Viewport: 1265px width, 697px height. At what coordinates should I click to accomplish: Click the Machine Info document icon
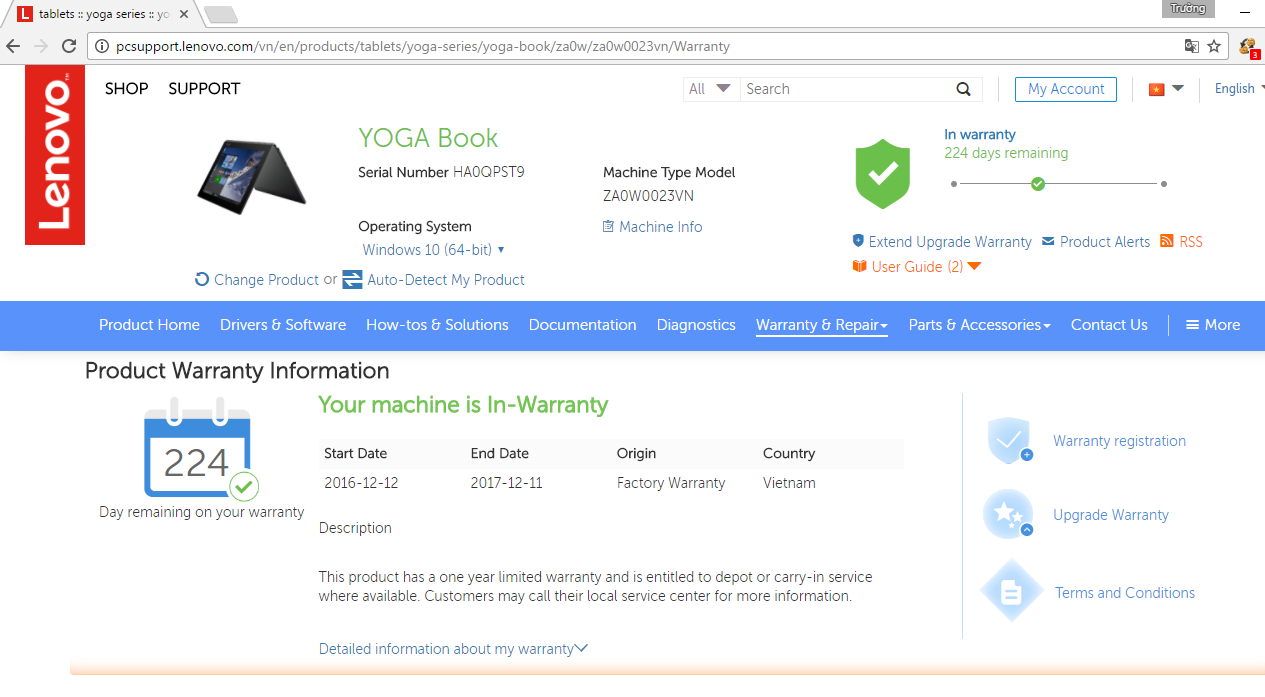coord(608,227)
